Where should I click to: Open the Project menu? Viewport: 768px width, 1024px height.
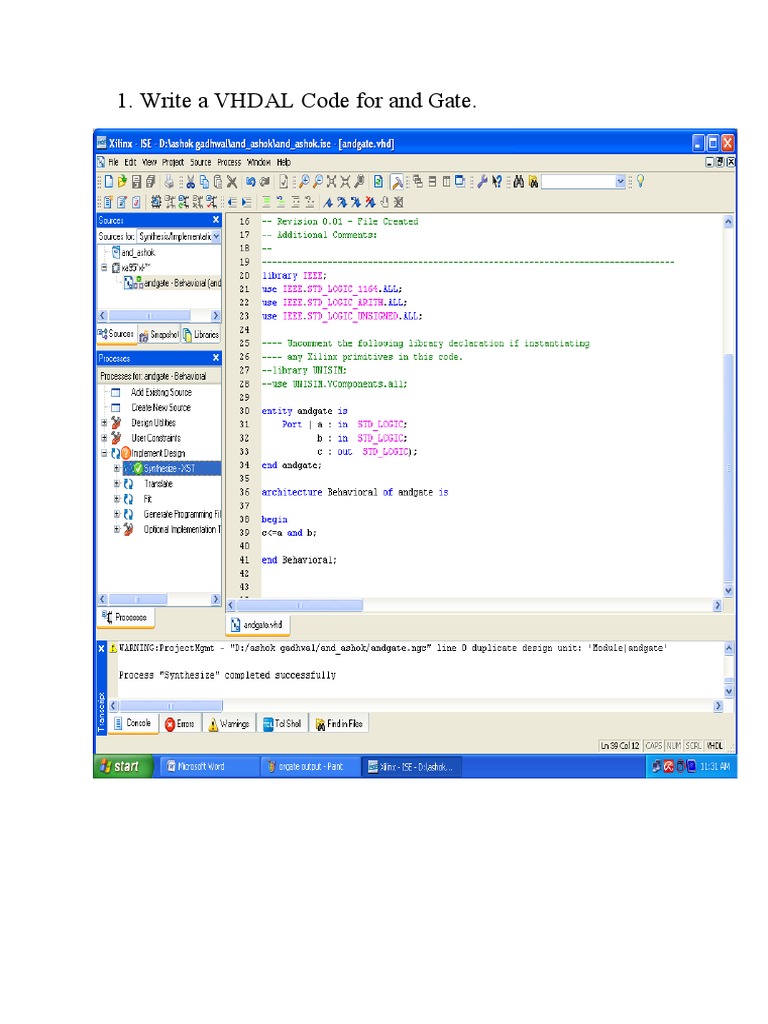click(172, 162)
